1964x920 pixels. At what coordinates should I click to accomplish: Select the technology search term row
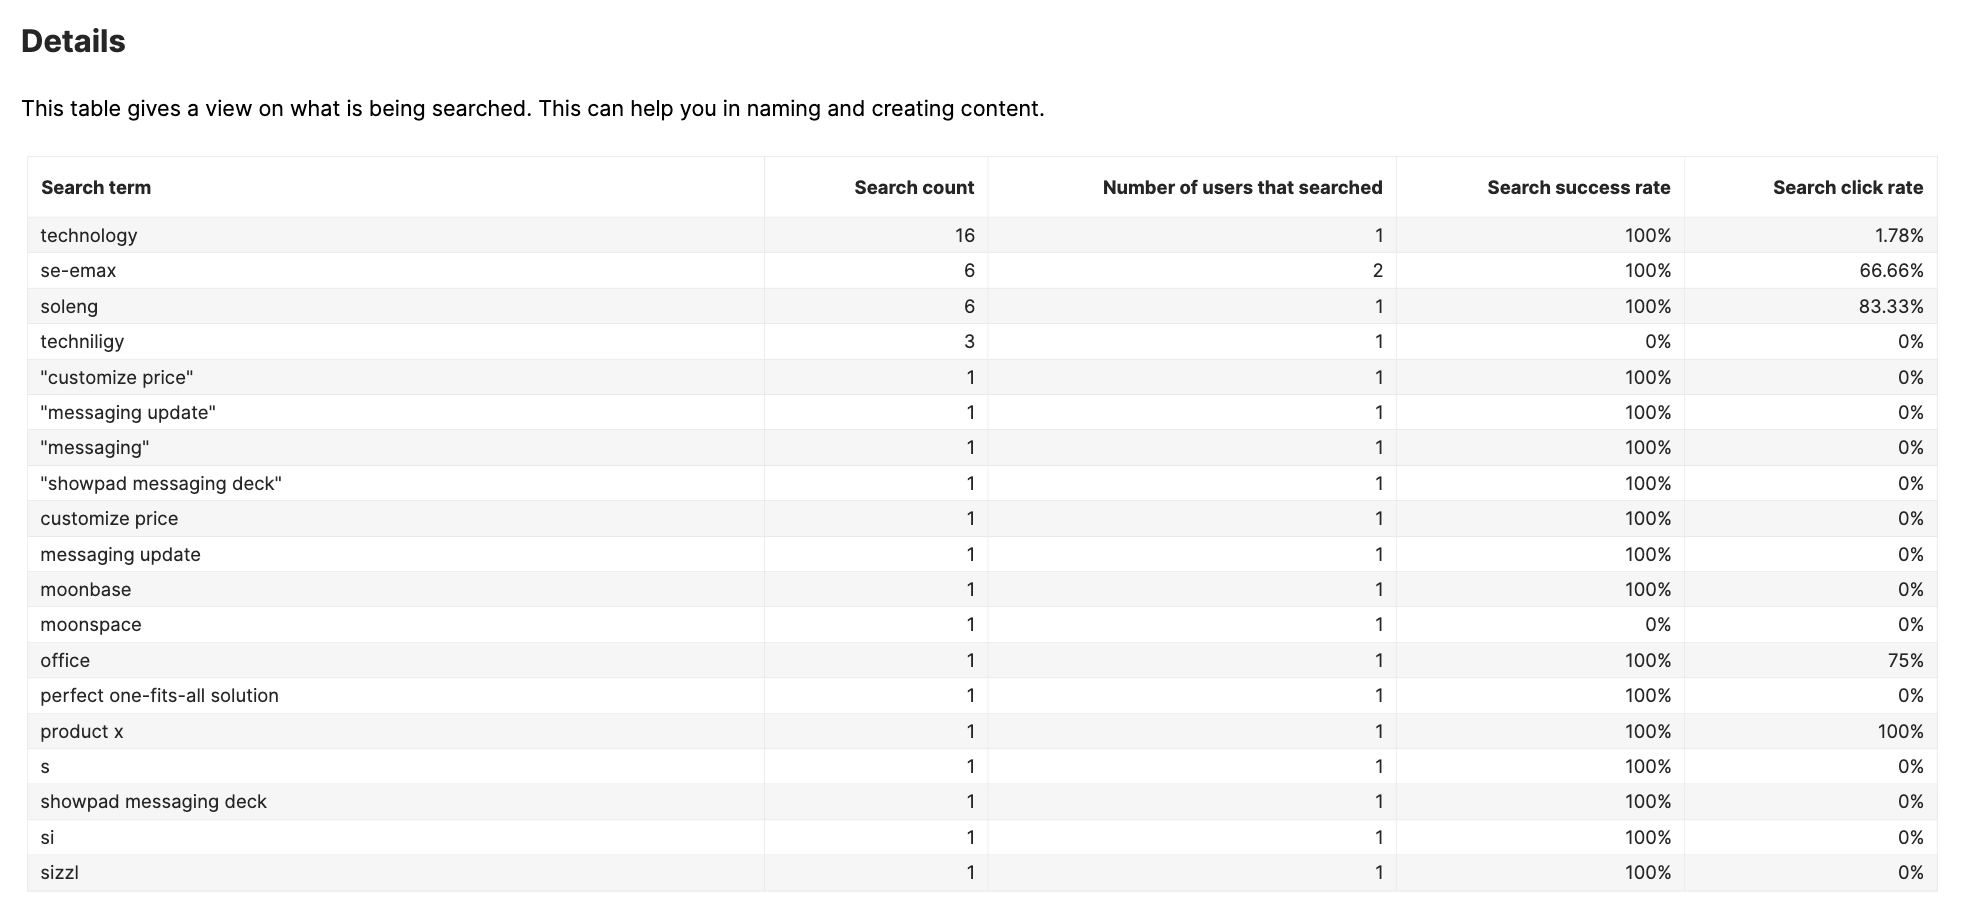(982, 236)
